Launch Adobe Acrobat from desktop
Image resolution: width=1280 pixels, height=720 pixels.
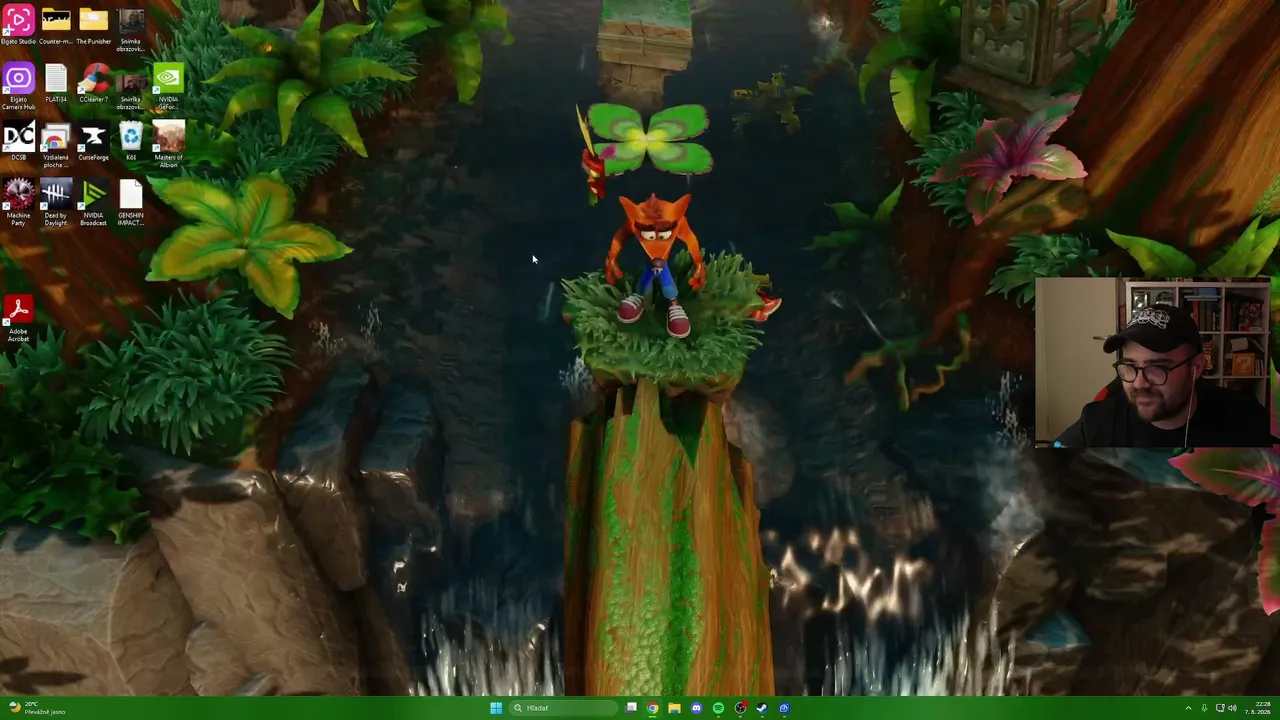[x=18, y=319]
